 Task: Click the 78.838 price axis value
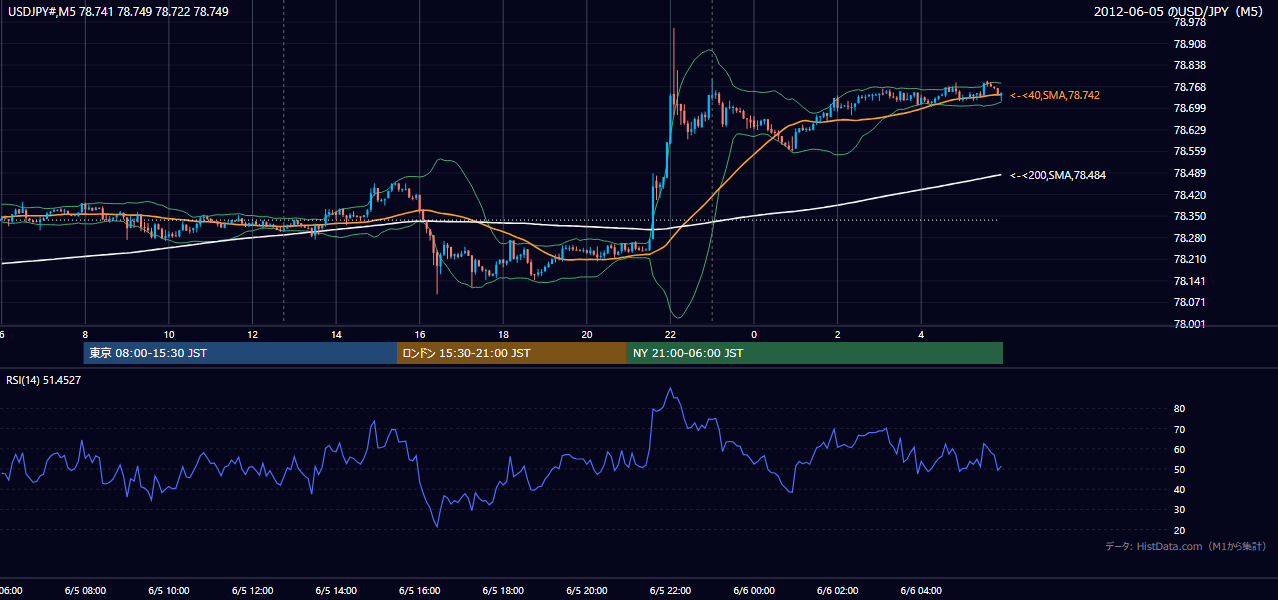1189,66
